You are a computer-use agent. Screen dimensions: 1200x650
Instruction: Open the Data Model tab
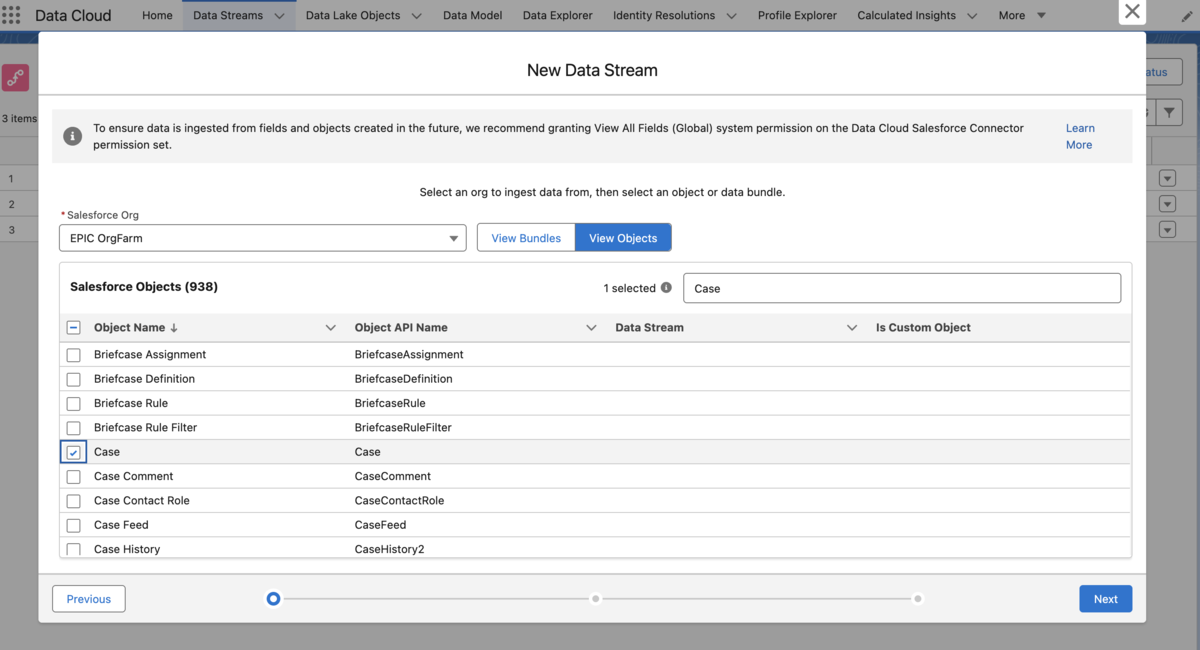(472, 16)
